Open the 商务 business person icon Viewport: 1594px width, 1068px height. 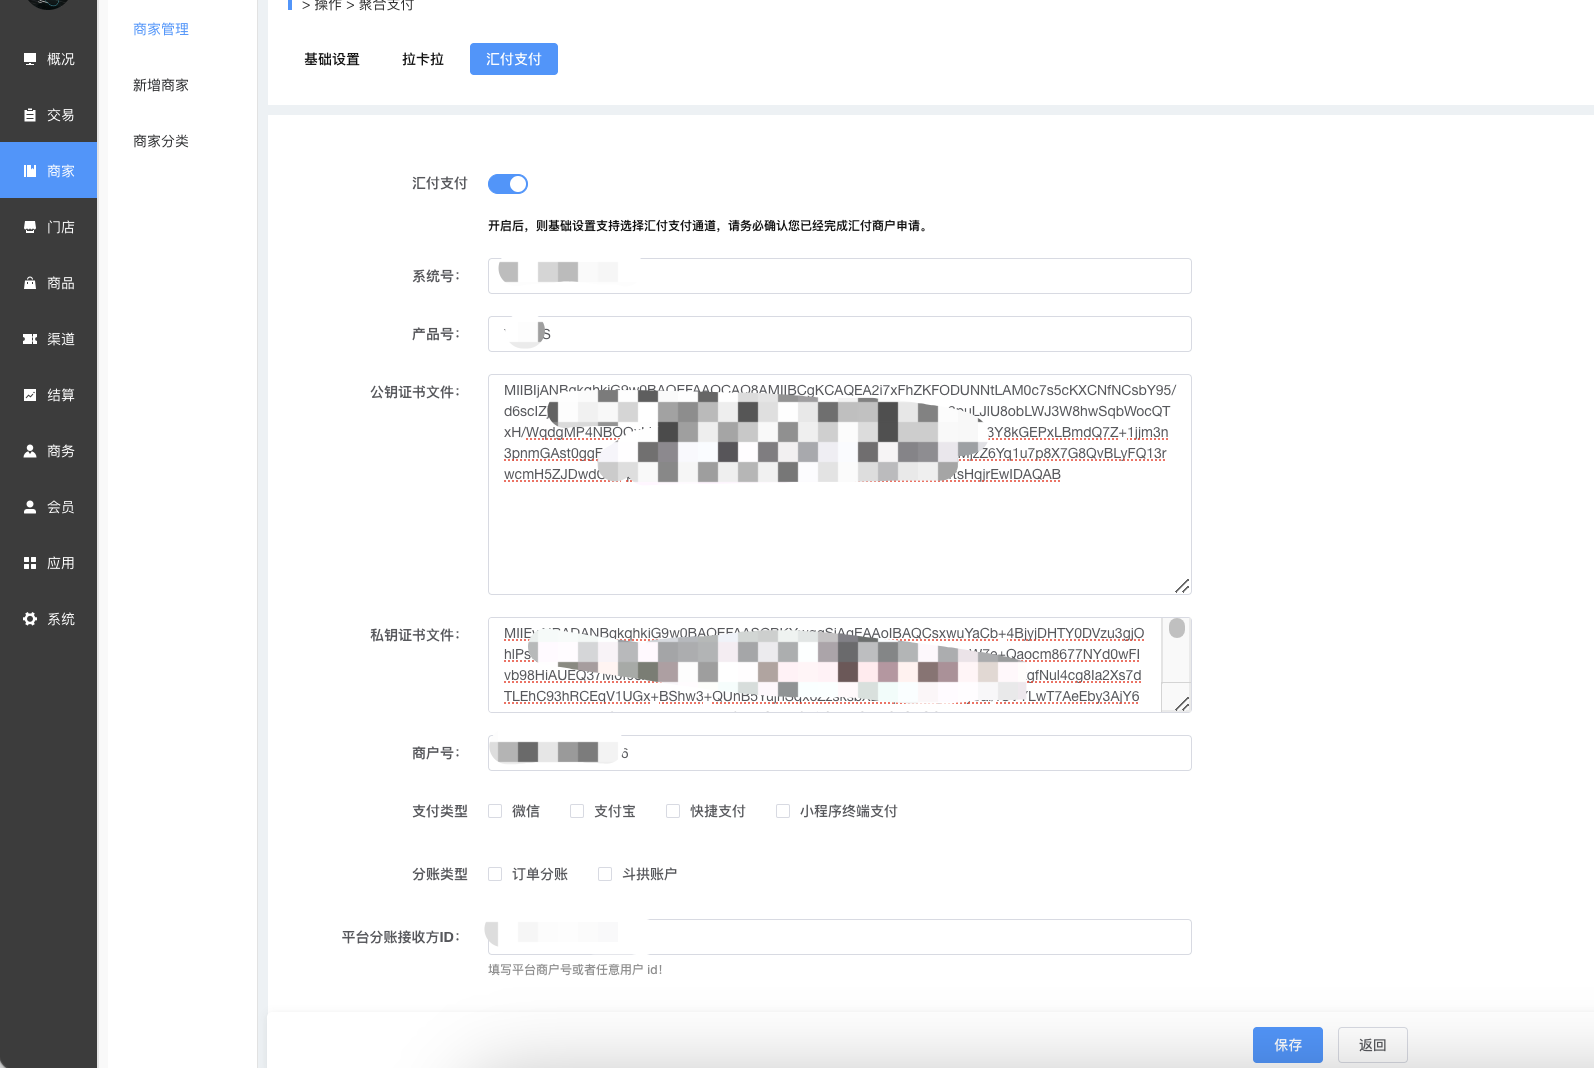click(x=30, y=451)
